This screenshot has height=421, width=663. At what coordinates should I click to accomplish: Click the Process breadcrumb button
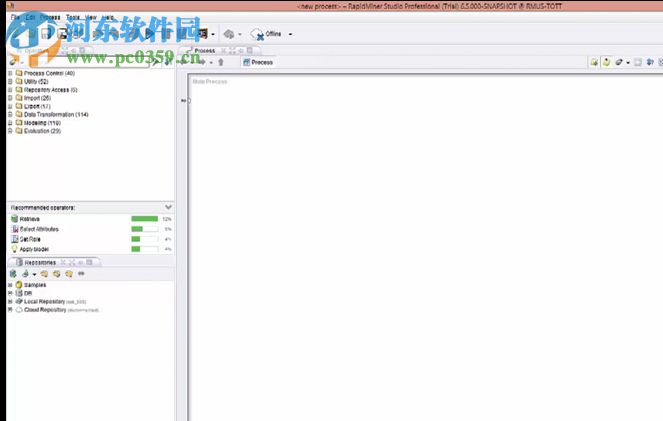(x=258, y=62)
